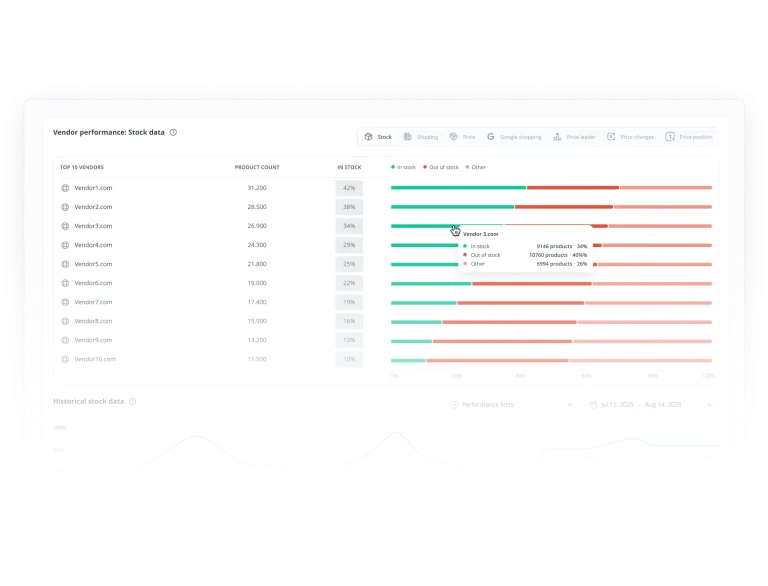Click globe icon next to Vendor4.com
Screen dimensions: 768x586
(x=65, y=245)
